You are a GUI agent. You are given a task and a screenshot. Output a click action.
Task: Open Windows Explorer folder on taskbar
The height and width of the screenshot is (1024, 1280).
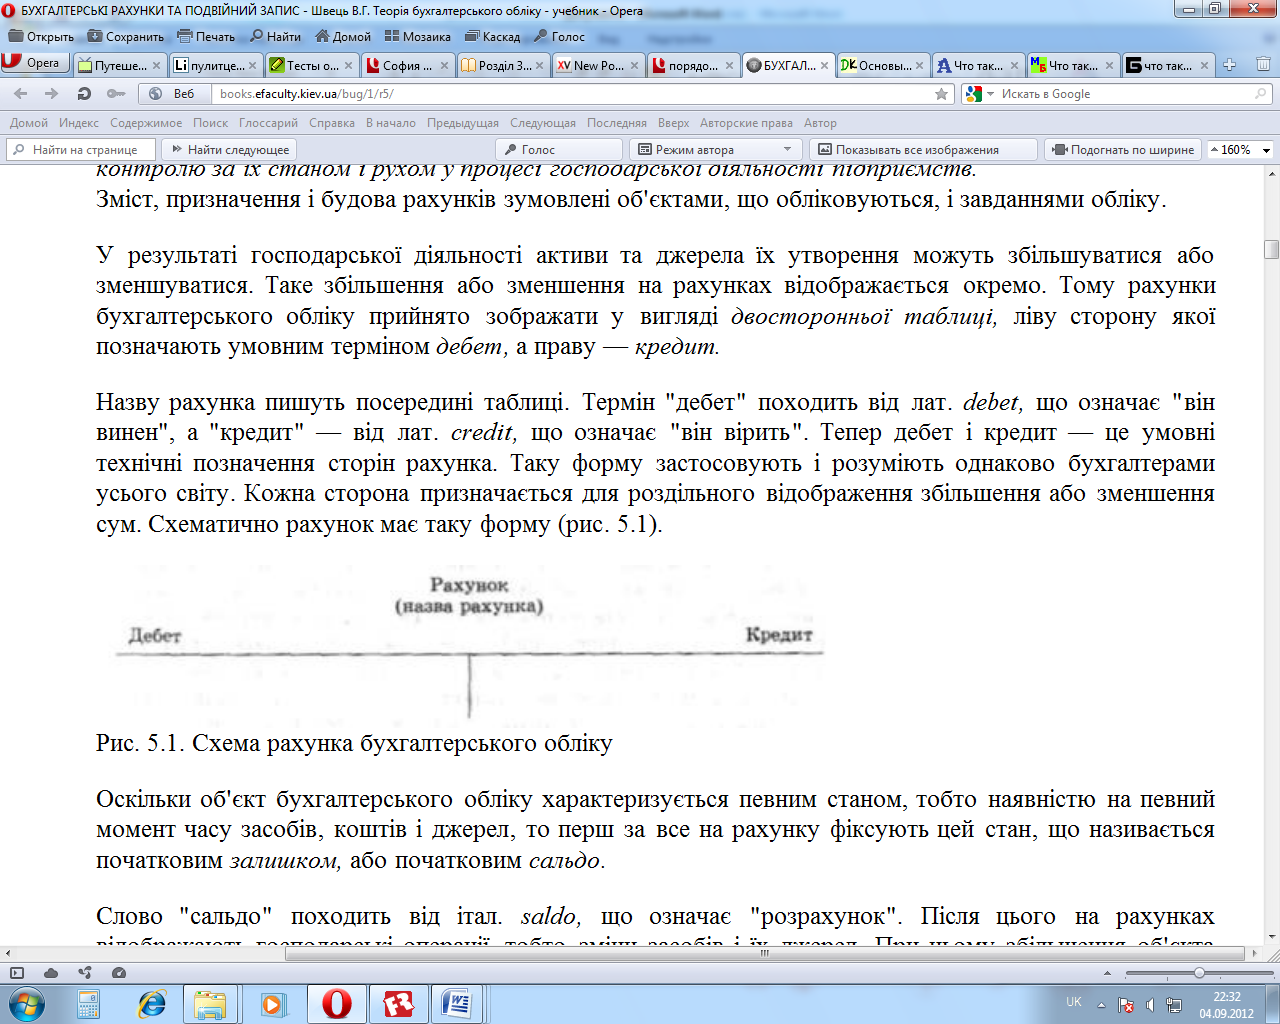point(210,1003)
